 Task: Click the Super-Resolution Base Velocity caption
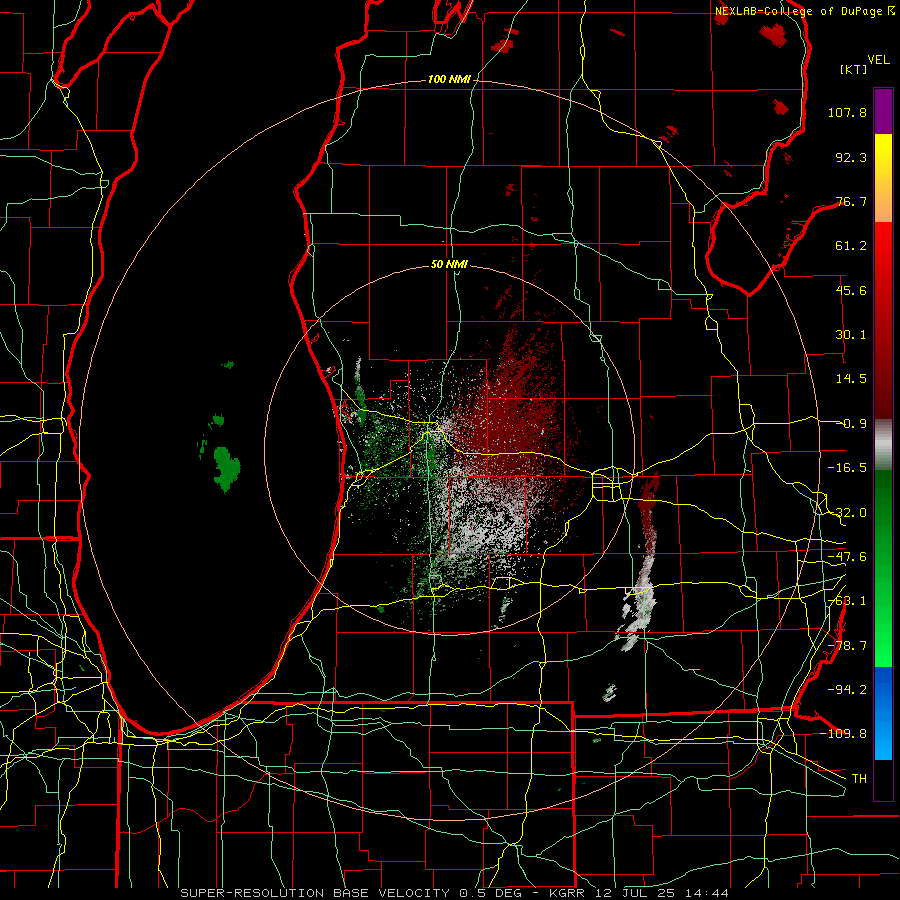454,893
